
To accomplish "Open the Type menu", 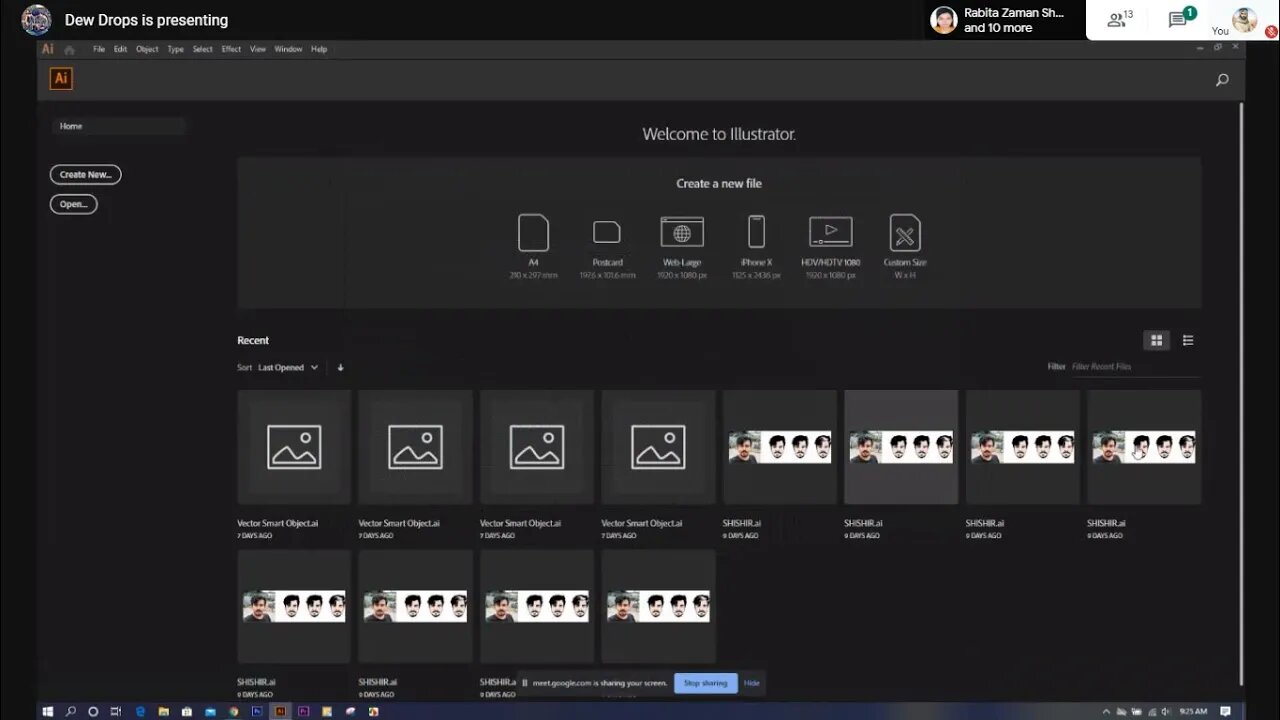I will pos(175,49).
